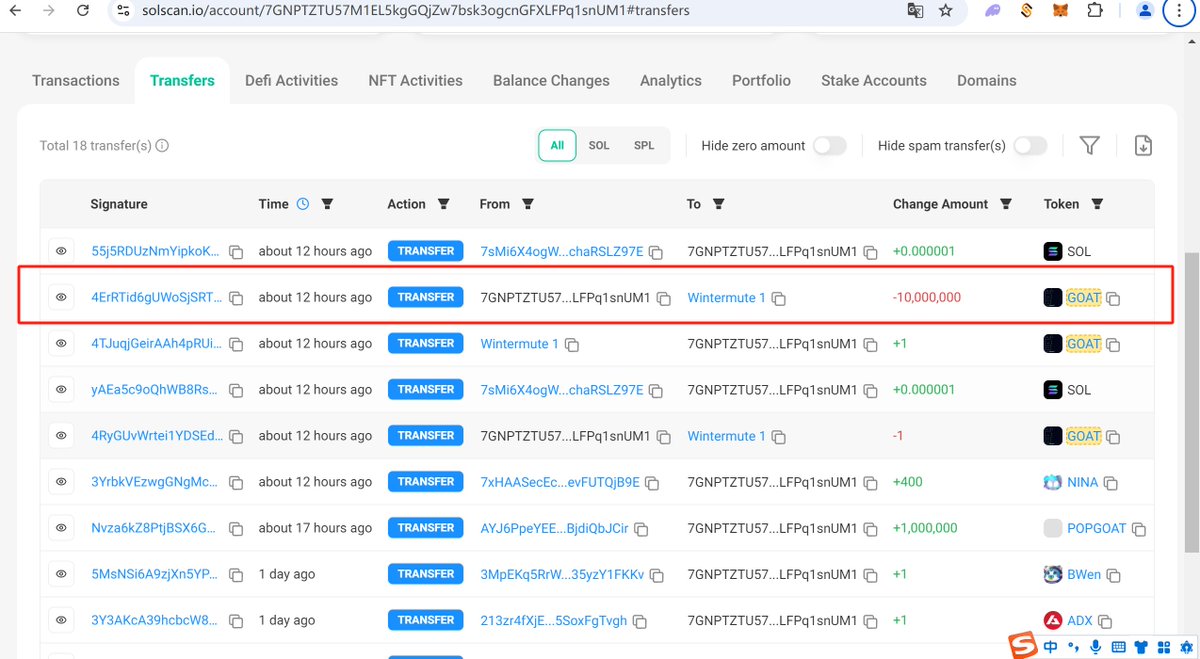Filter transfers by SPL
The height and width of the screenshot is (659, 1200).
[x=644, y=145]
